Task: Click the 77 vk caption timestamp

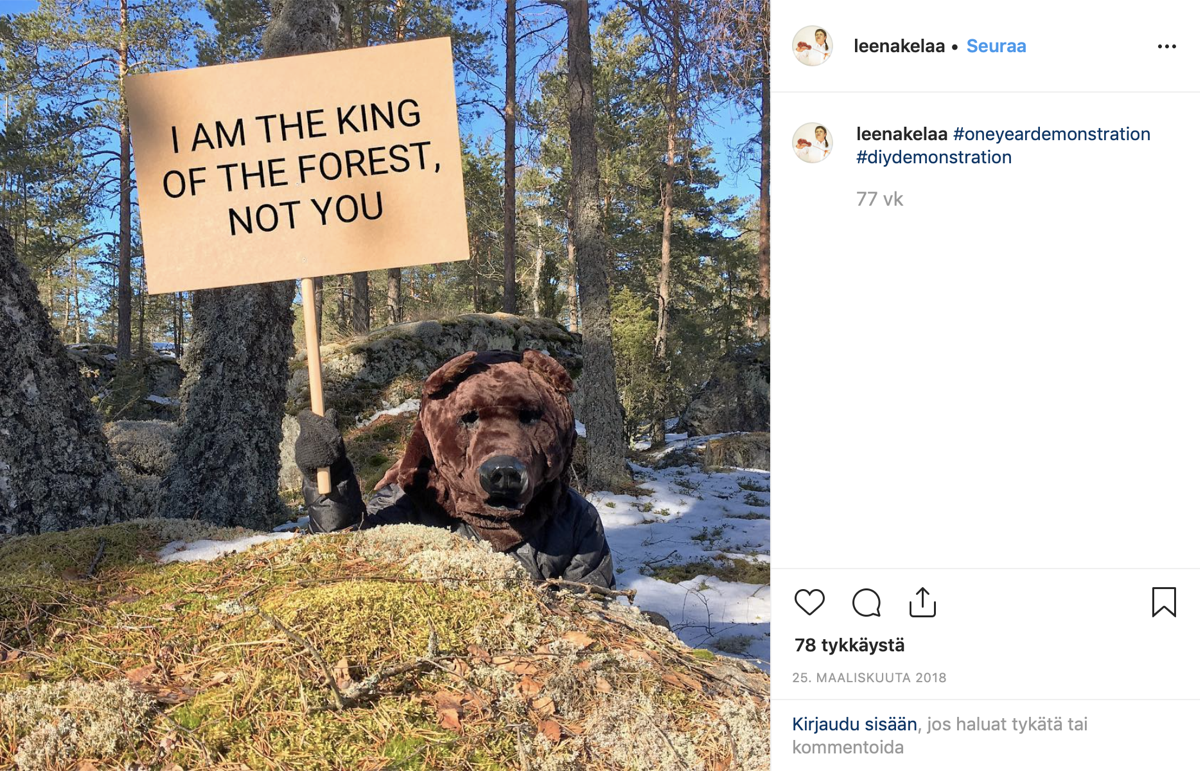Action: pyautogui.click(x=879, y=199)
